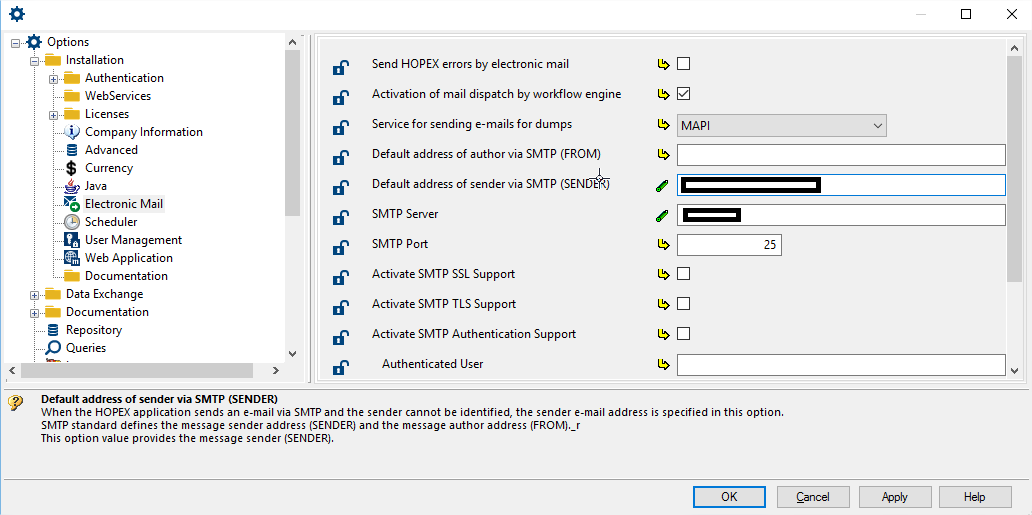The width and height of the screenshot is (1032, 515).
Task: Click the Scheduler clock icon
Action: tap(71, 222)
